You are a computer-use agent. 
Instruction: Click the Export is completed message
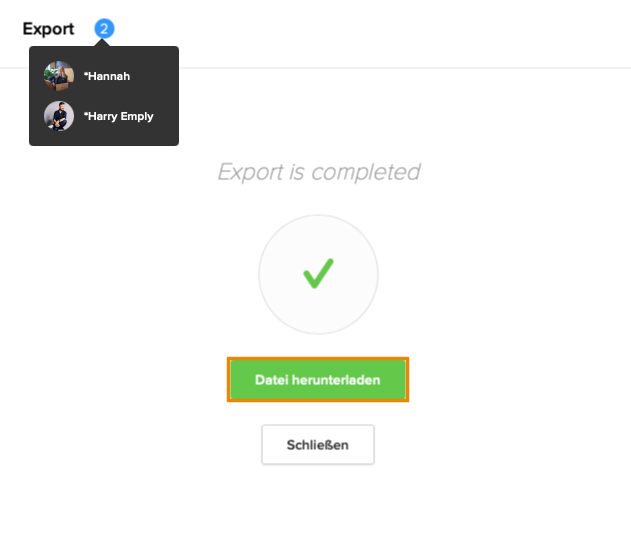pos(319,172)
